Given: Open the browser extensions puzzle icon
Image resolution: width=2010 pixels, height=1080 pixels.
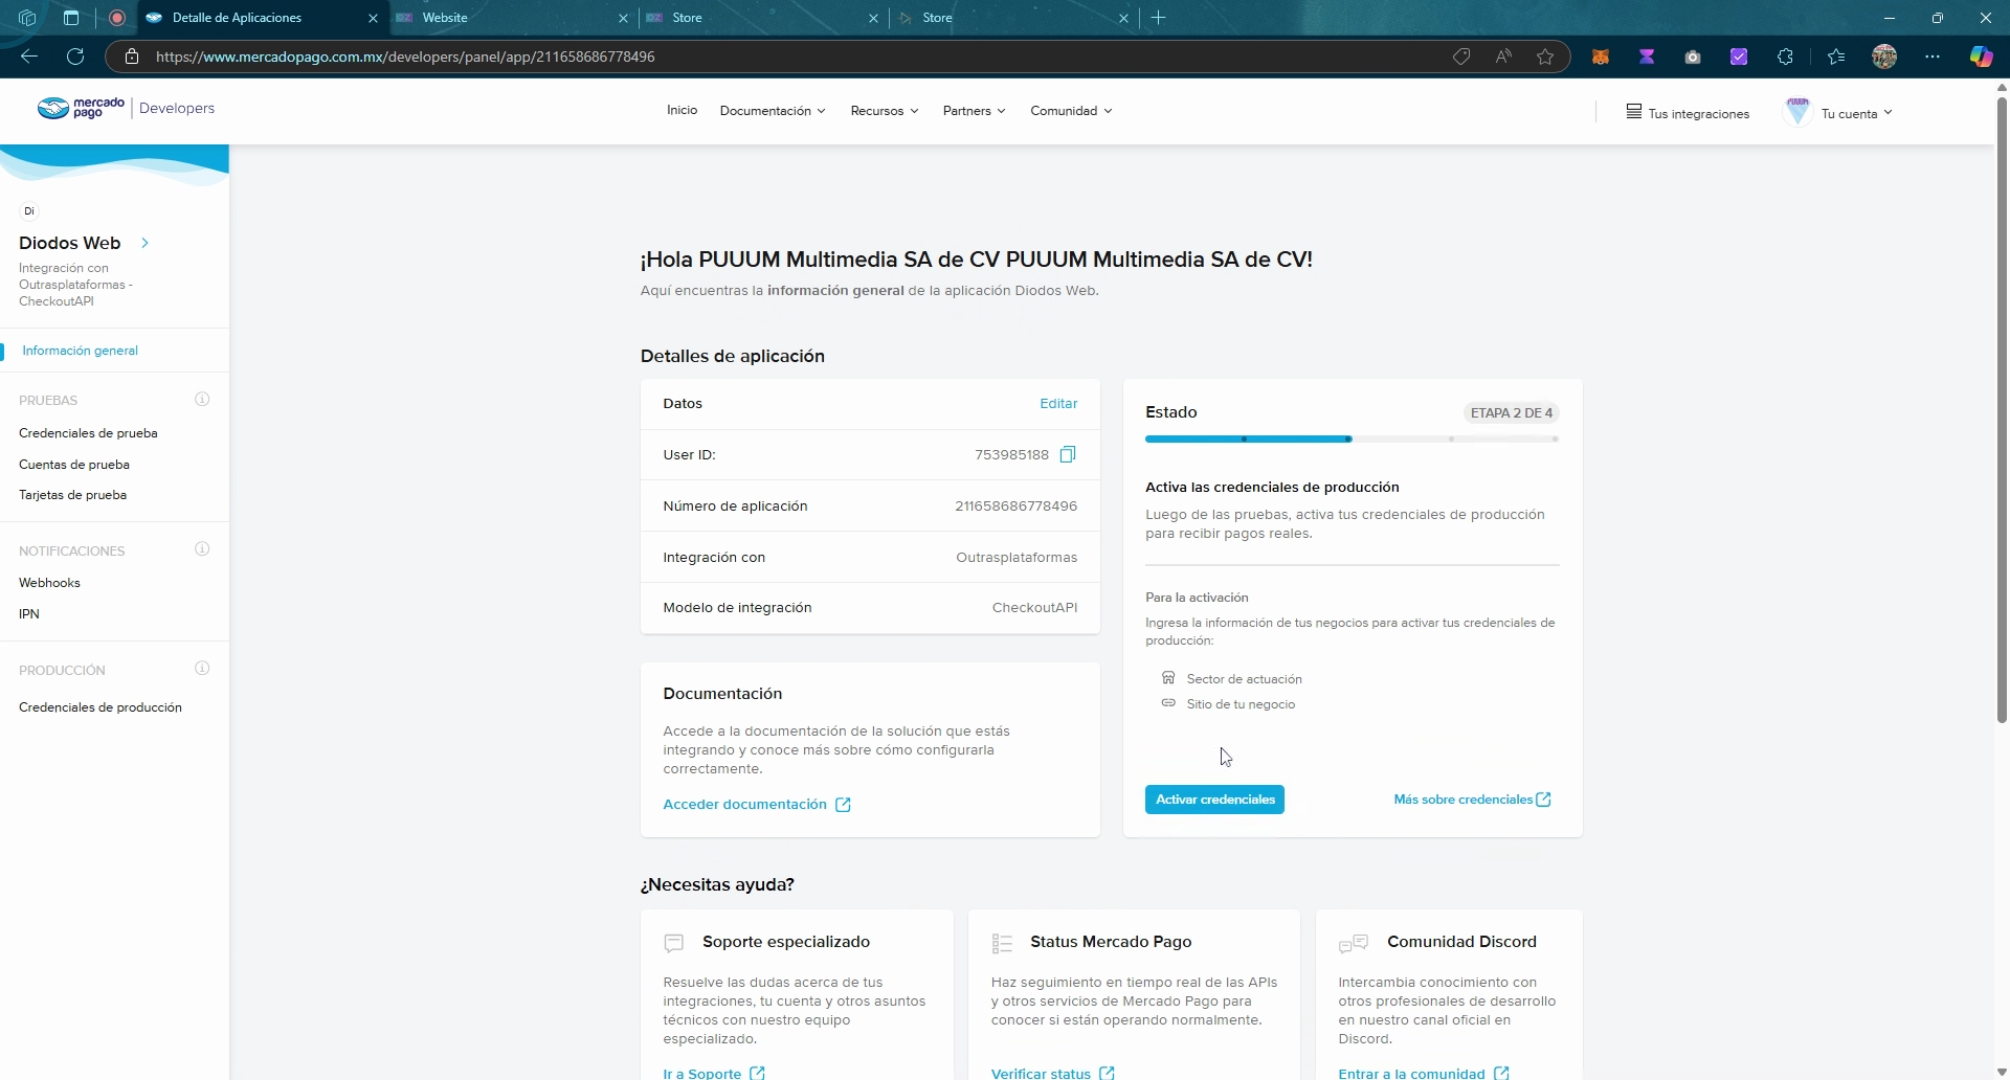Looking at the screenshot, I should click(x=1785, y=57).
